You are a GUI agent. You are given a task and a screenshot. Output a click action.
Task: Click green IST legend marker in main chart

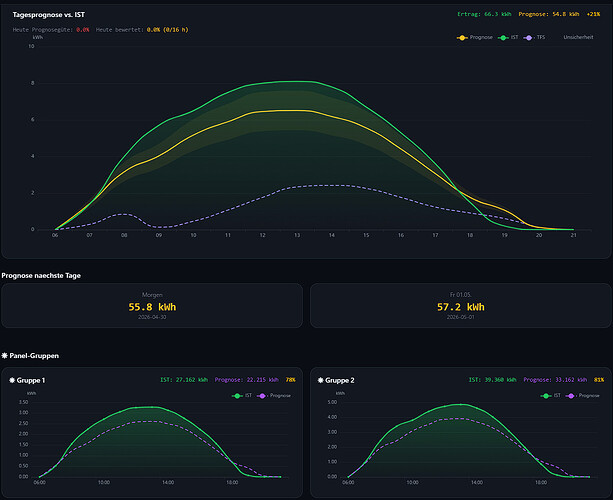[503, 38]
